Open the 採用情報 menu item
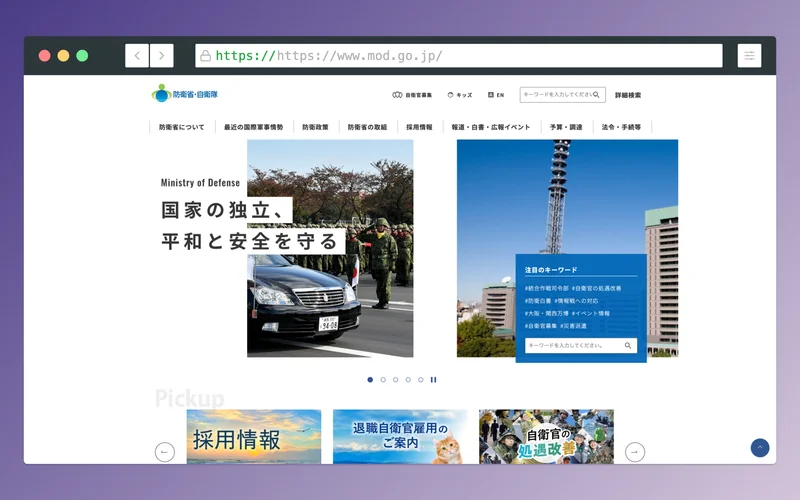Screen dimensions: 800x500 [x=419, y=127]
